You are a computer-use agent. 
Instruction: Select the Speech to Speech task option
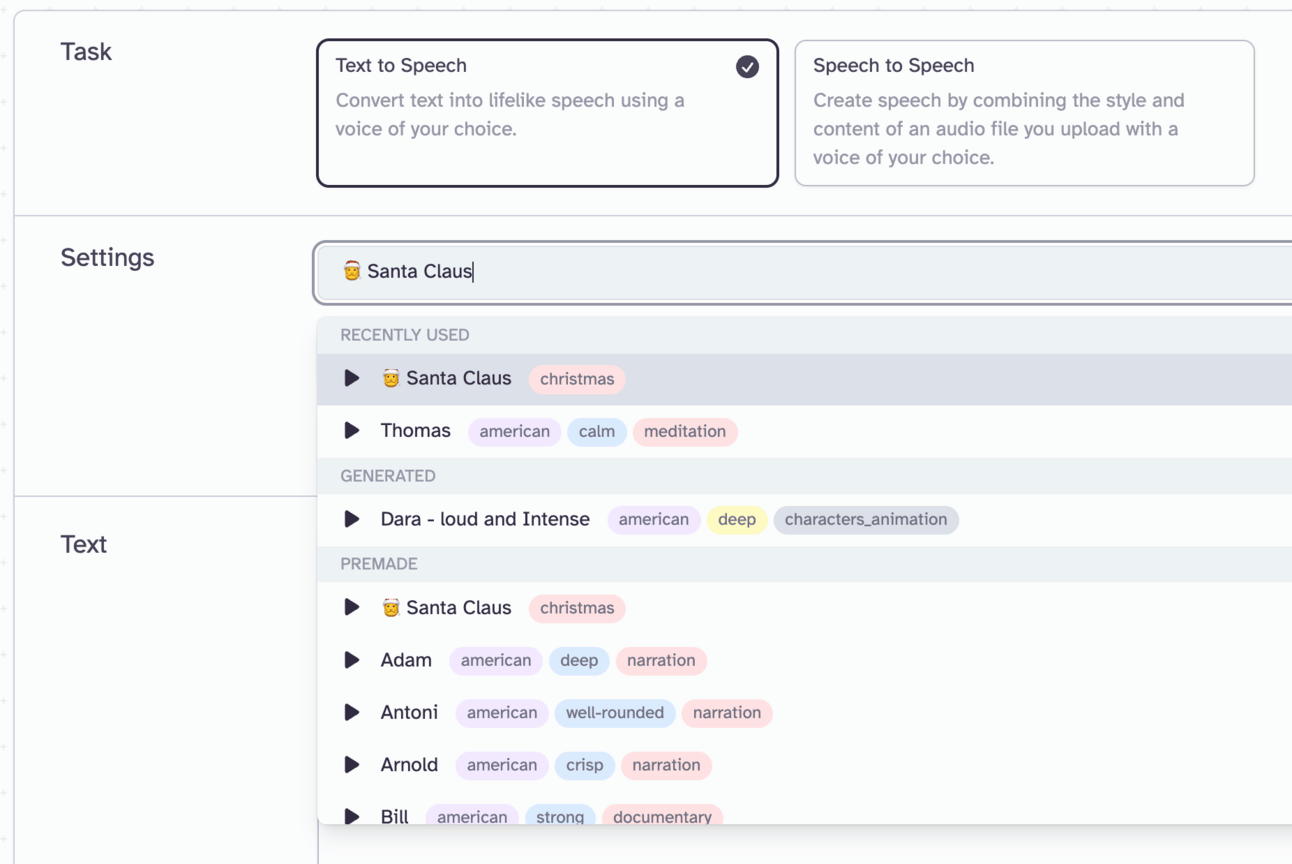[1023, 113]
